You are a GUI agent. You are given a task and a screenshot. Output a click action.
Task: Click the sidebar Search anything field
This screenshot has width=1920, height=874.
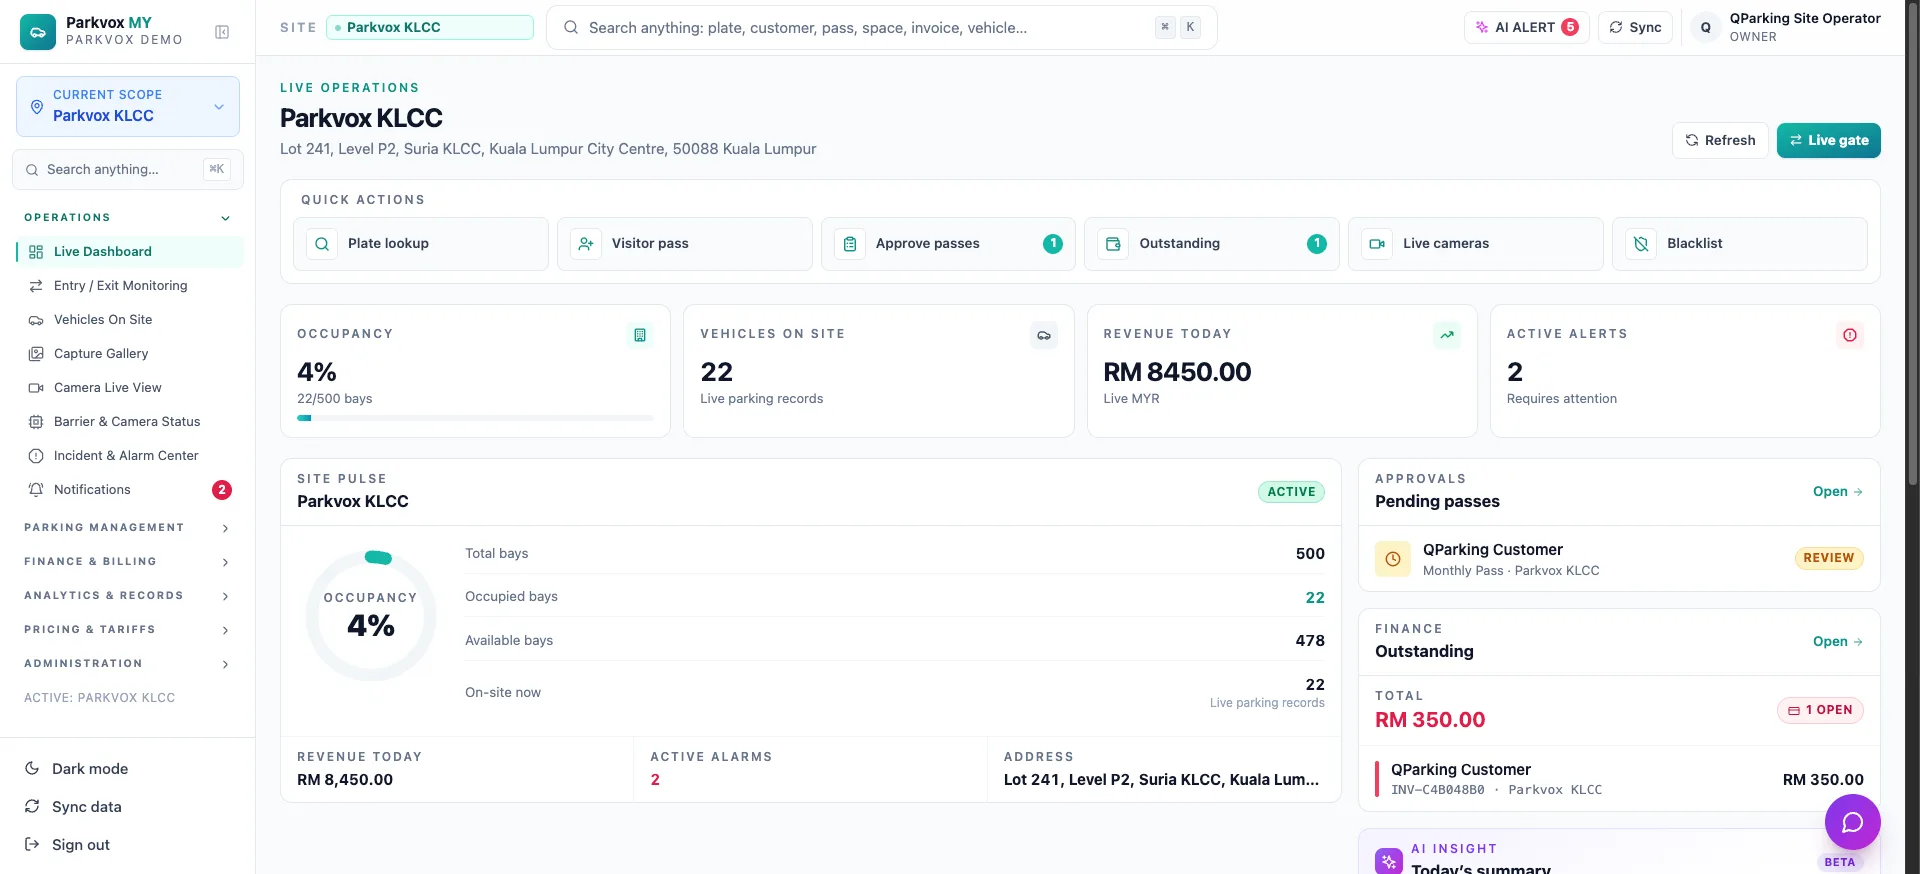click(128, 170)
